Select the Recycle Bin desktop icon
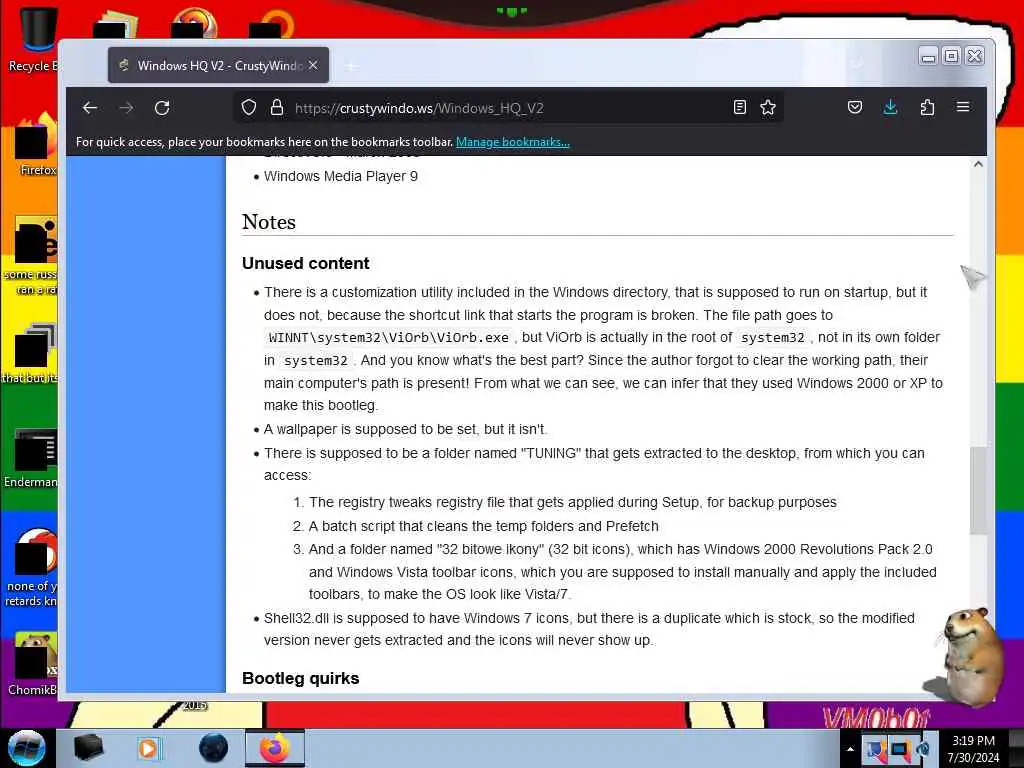The height and width of the screenshot is (768, 1024). click(33, 39)
